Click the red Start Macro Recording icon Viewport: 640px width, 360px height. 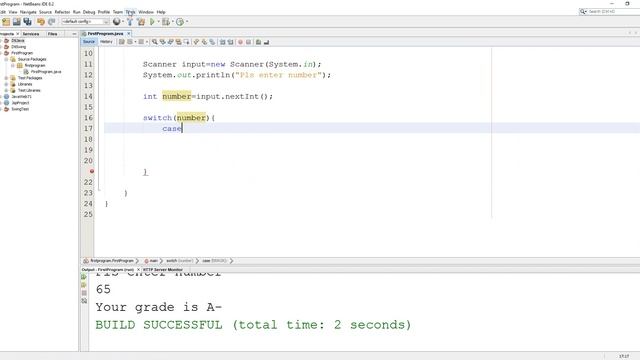click(x=240, y=42)
